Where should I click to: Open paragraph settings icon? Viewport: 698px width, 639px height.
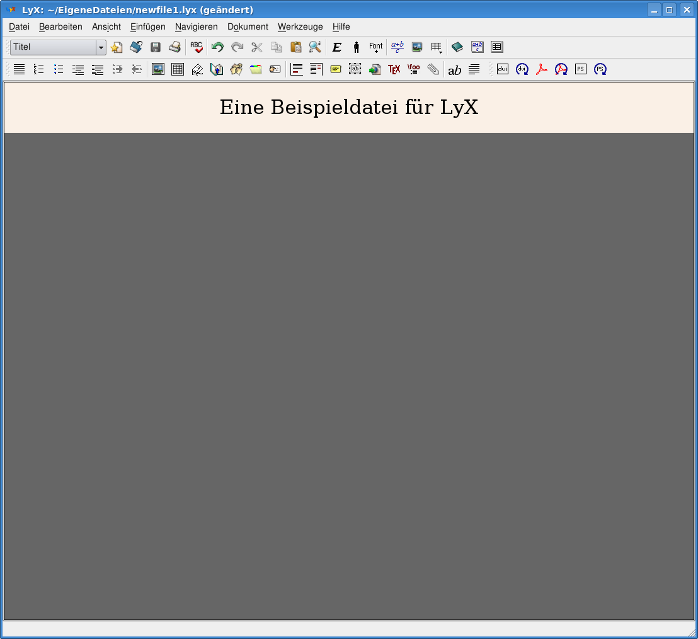474,69
